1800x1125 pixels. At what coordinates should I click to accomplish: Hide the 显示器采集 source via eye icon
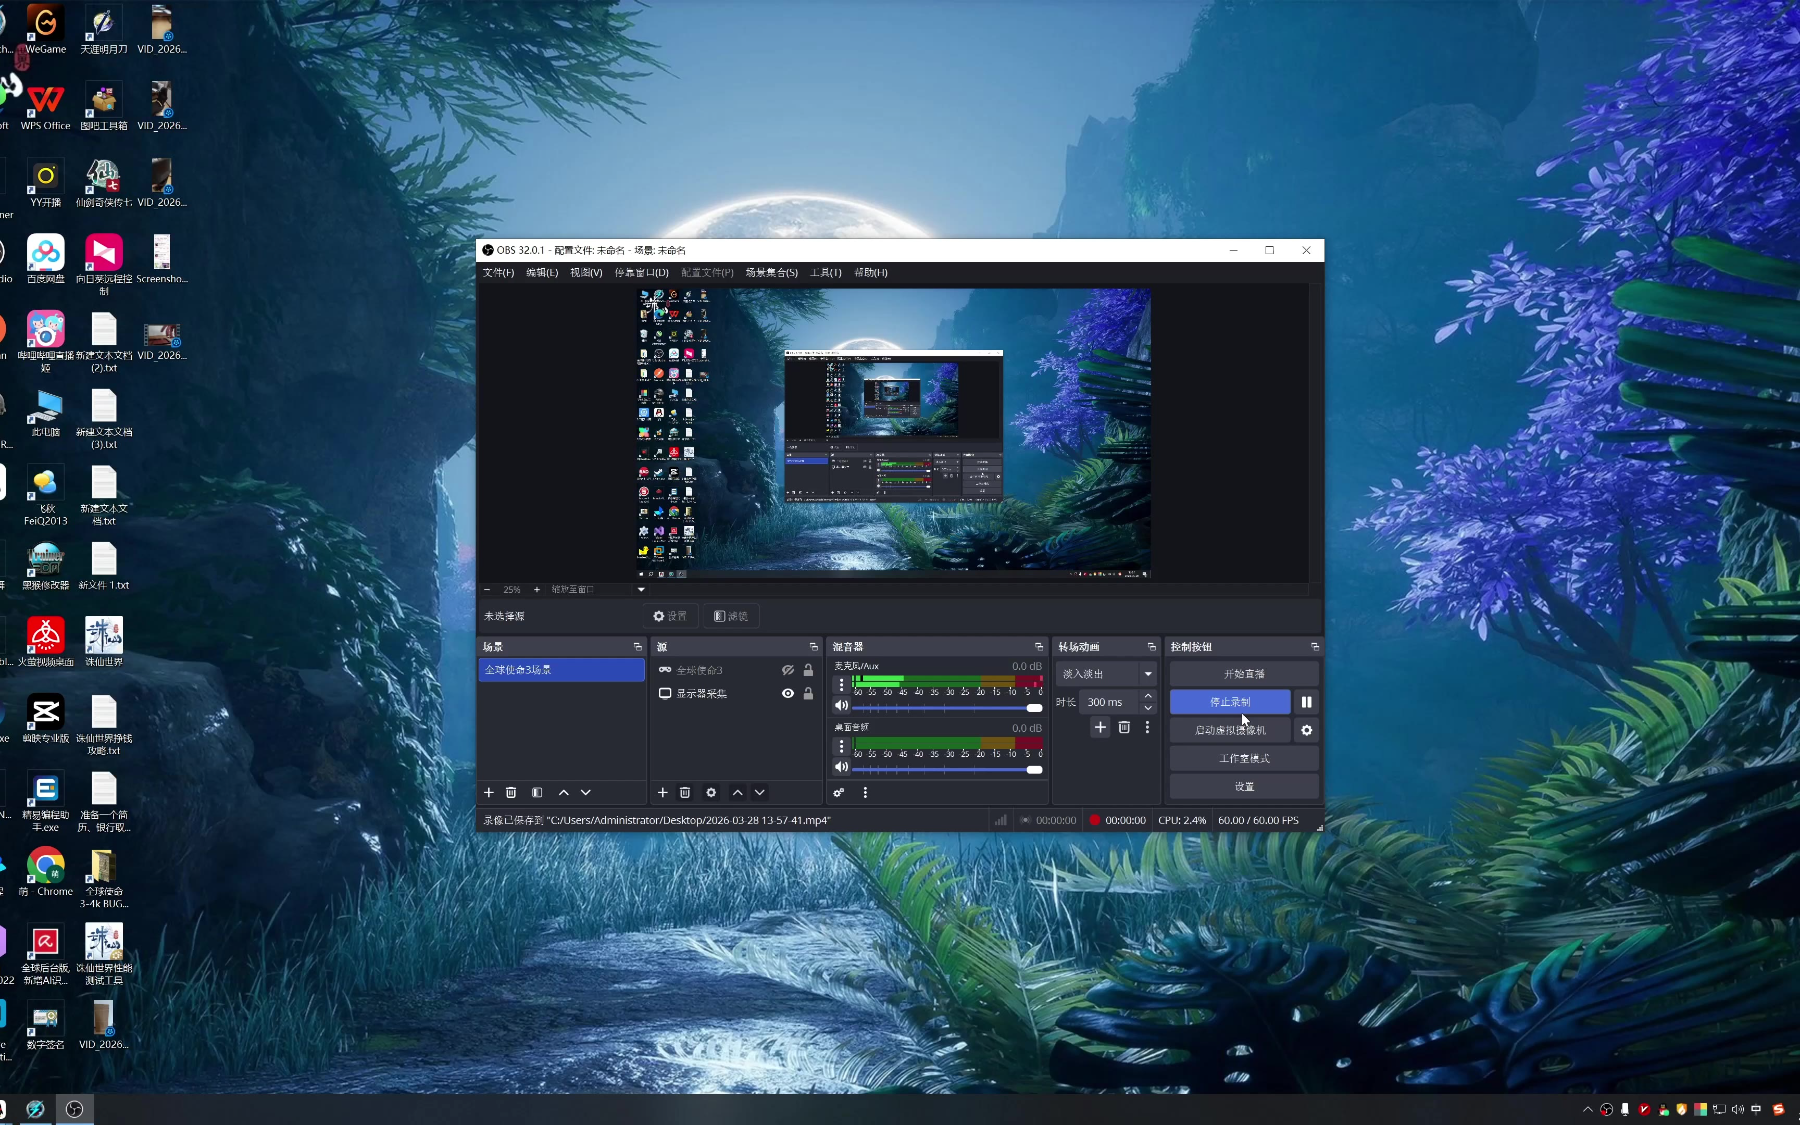click(x=788, y=693)
